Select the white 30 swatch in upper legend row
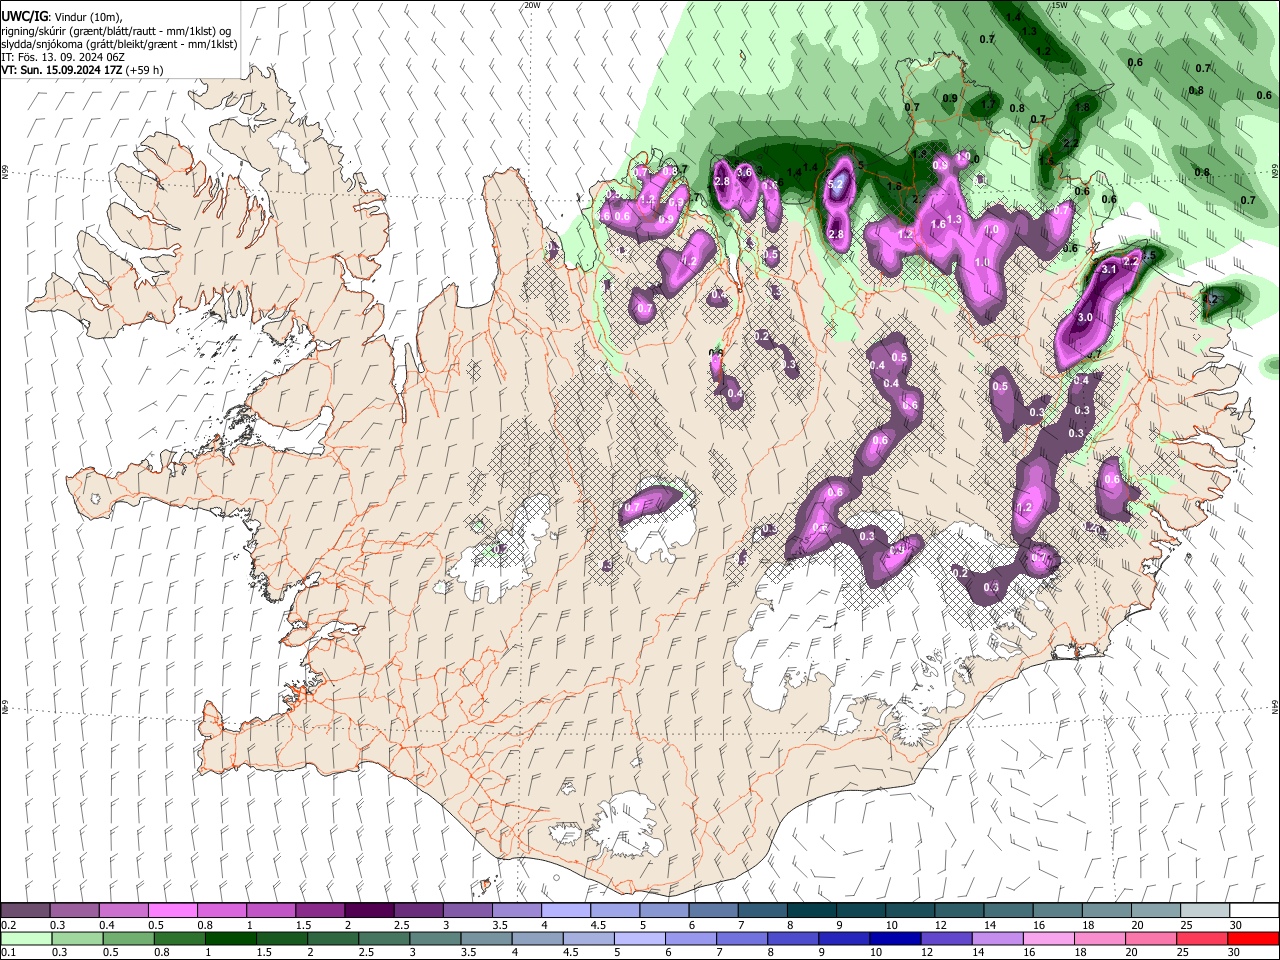 click(1253, 910)
